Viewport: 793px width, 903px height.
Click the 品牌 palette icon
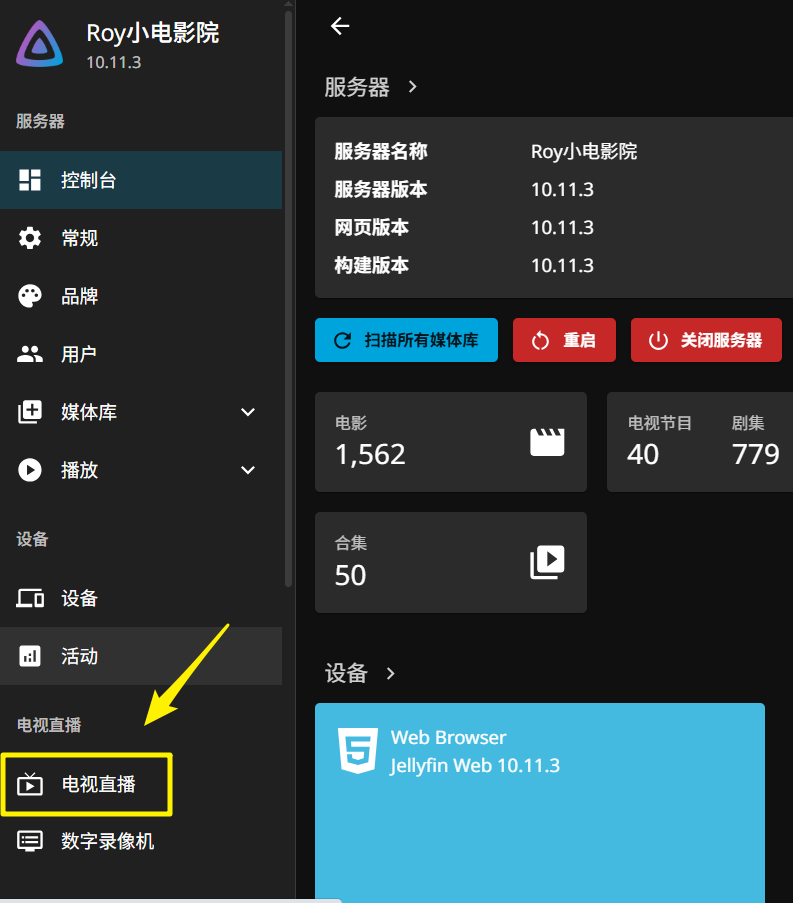click(30, 296)
